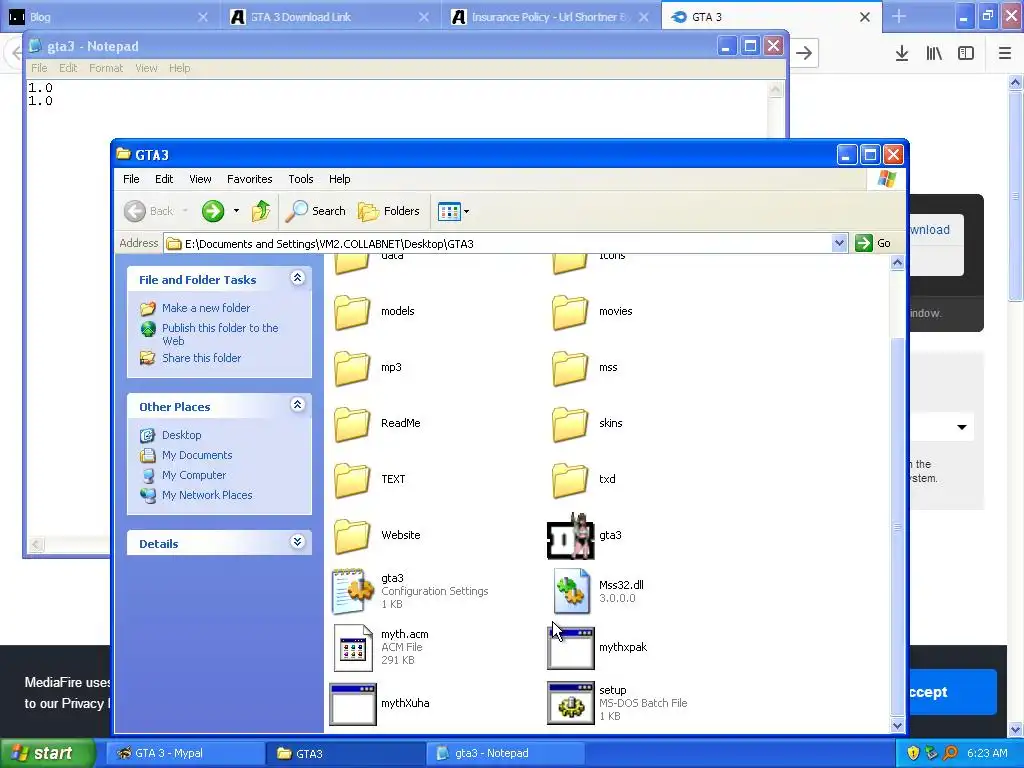Click the Start button
Image resolution: width=1024 pixels, height=768 pixels.
(48, 753)
